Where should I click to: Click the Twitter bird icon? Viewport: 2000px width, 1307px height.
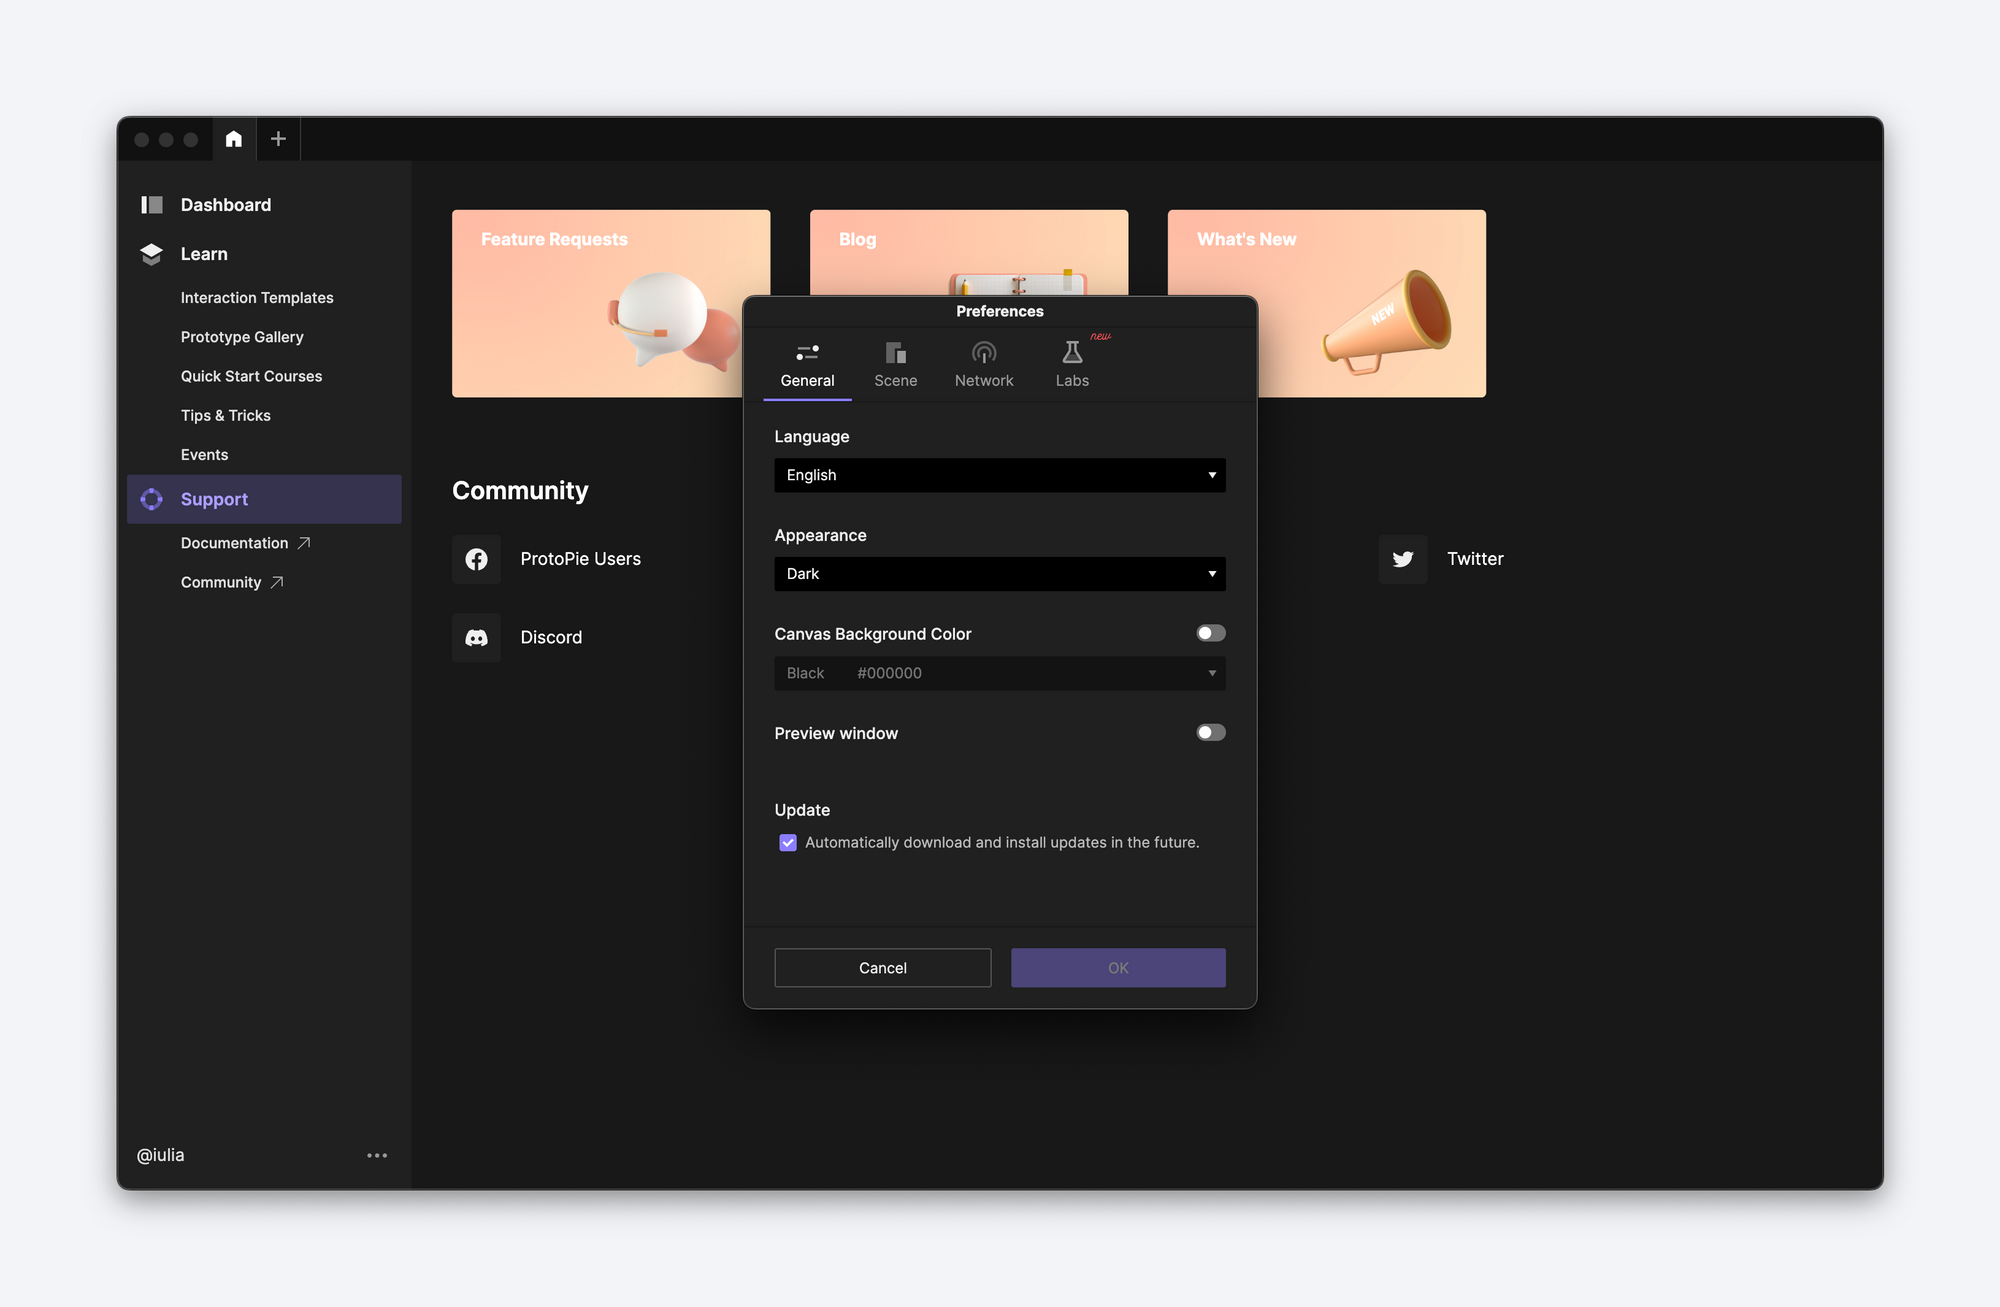click(x=1403, y=559)
